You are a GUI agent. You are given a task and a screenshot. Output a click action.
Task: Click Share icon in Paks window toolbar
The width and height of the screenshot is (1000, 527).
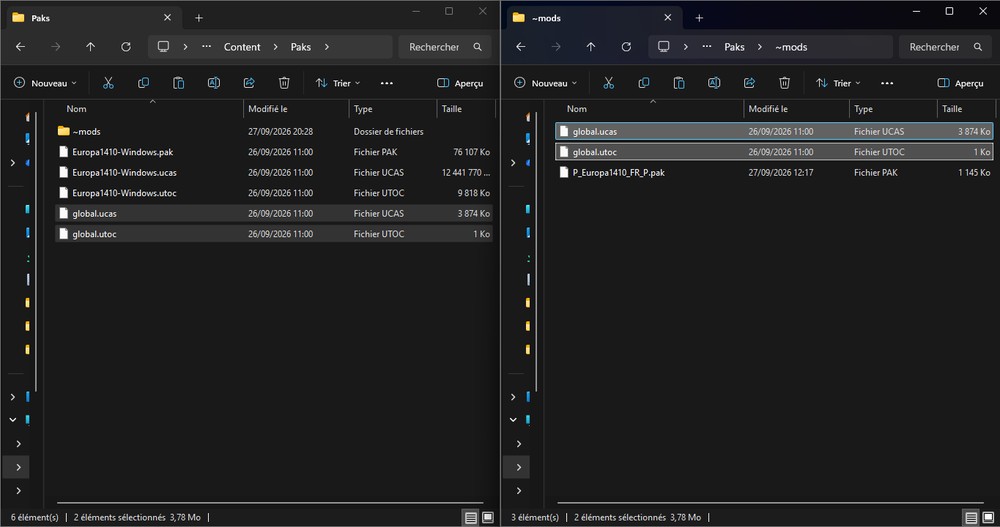pos(249,83)
